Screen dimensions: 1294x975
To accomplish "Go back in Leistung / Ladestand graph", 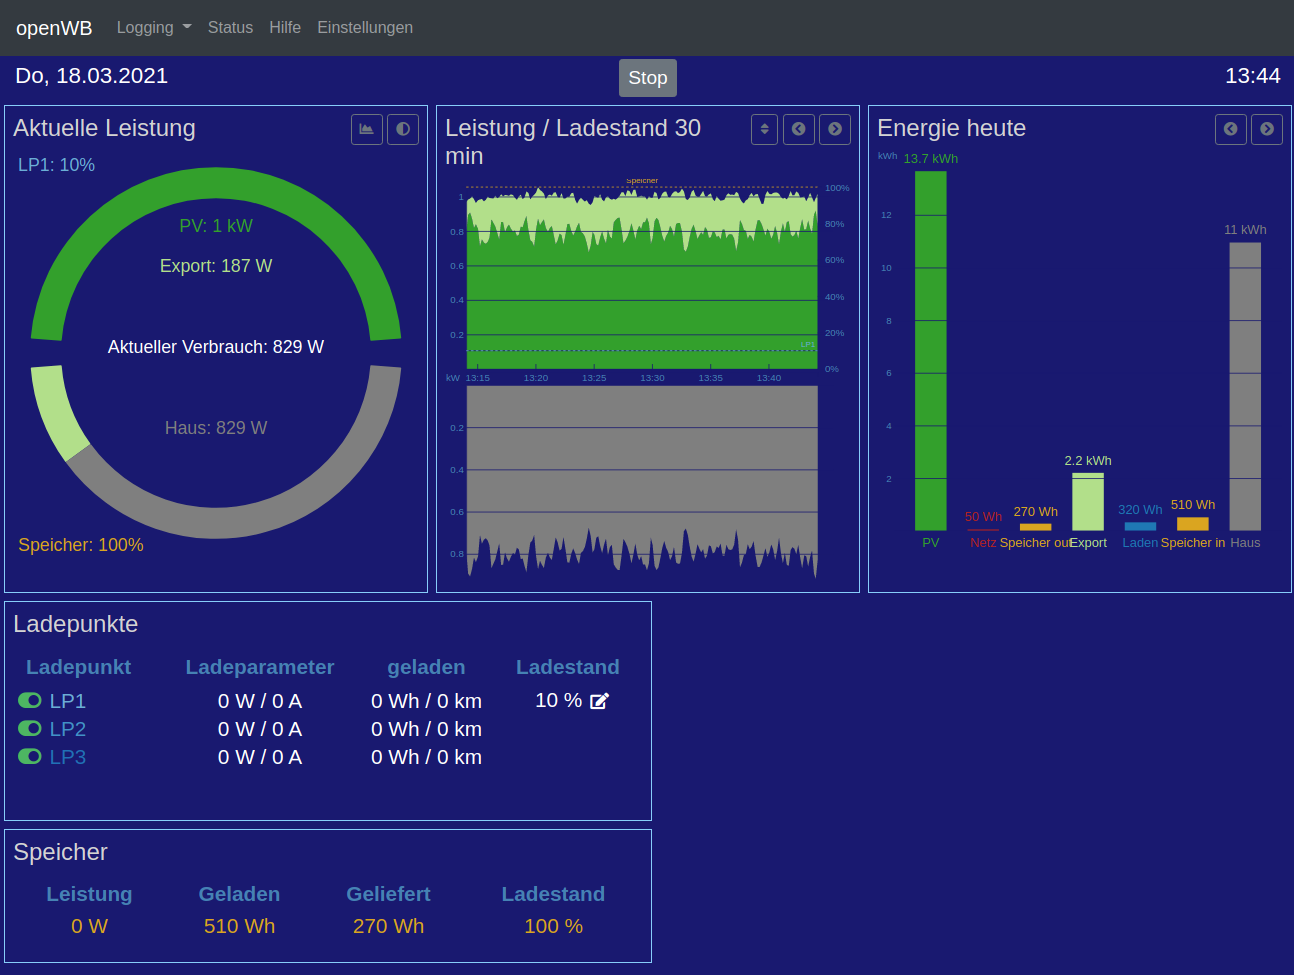I will 799,129.
